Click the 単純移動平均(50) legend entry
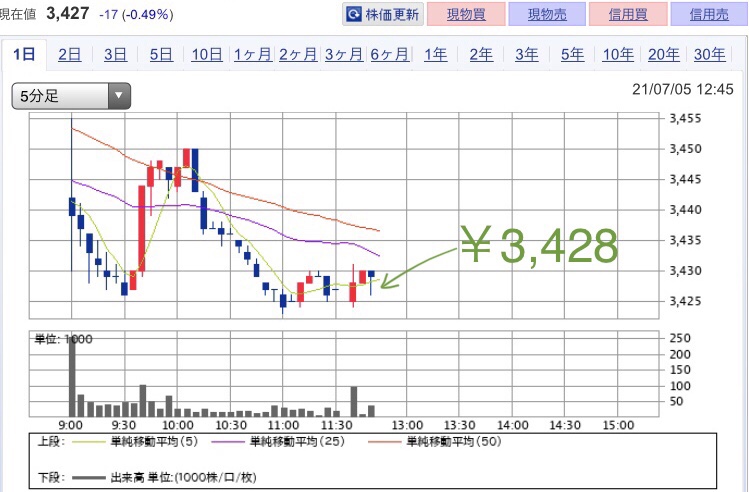 (435, 441)
